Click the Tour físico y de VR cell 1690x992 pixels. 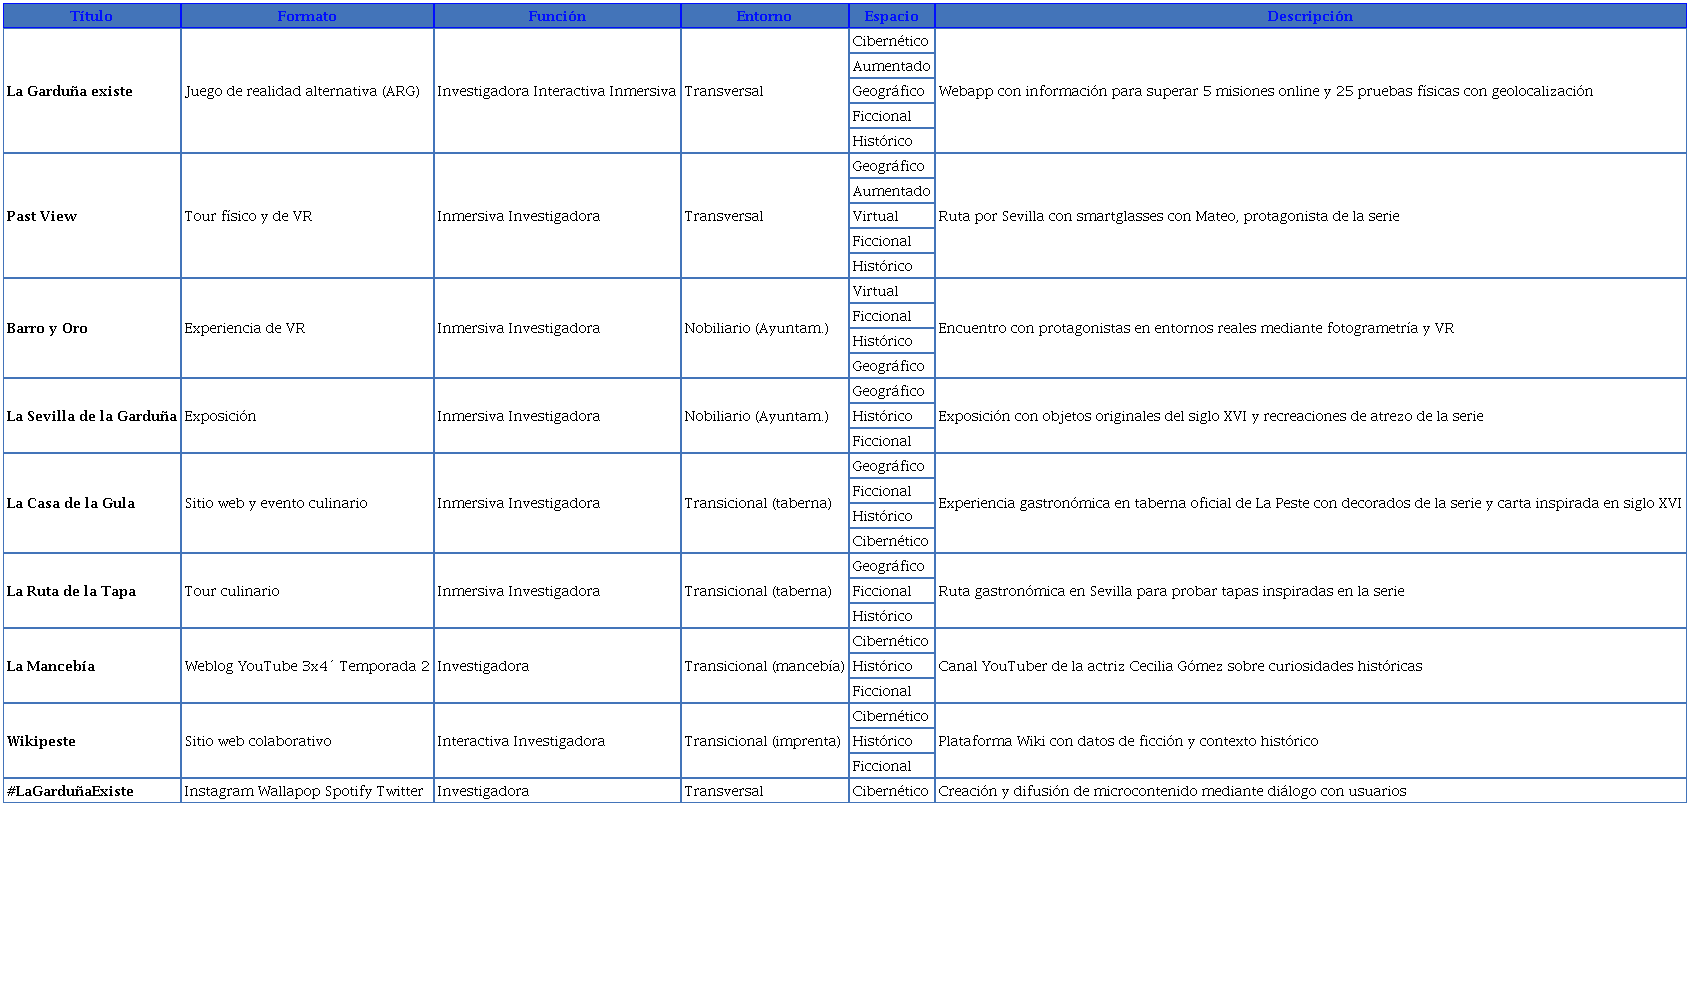coord(248,216)
